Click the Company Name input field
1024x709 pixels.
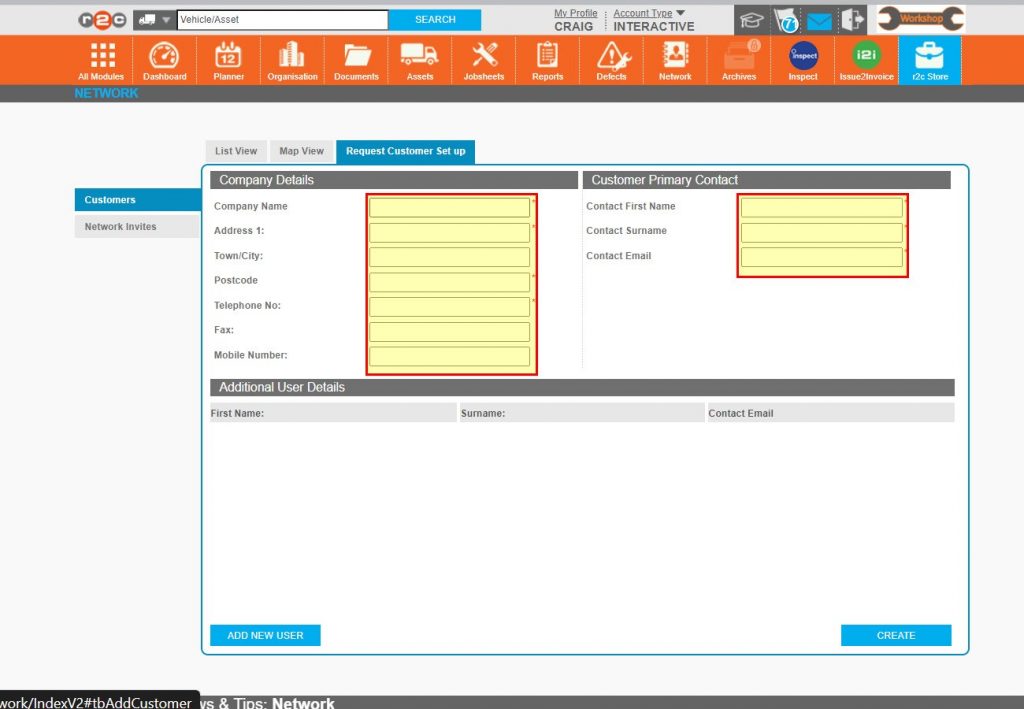coord(449,207)
